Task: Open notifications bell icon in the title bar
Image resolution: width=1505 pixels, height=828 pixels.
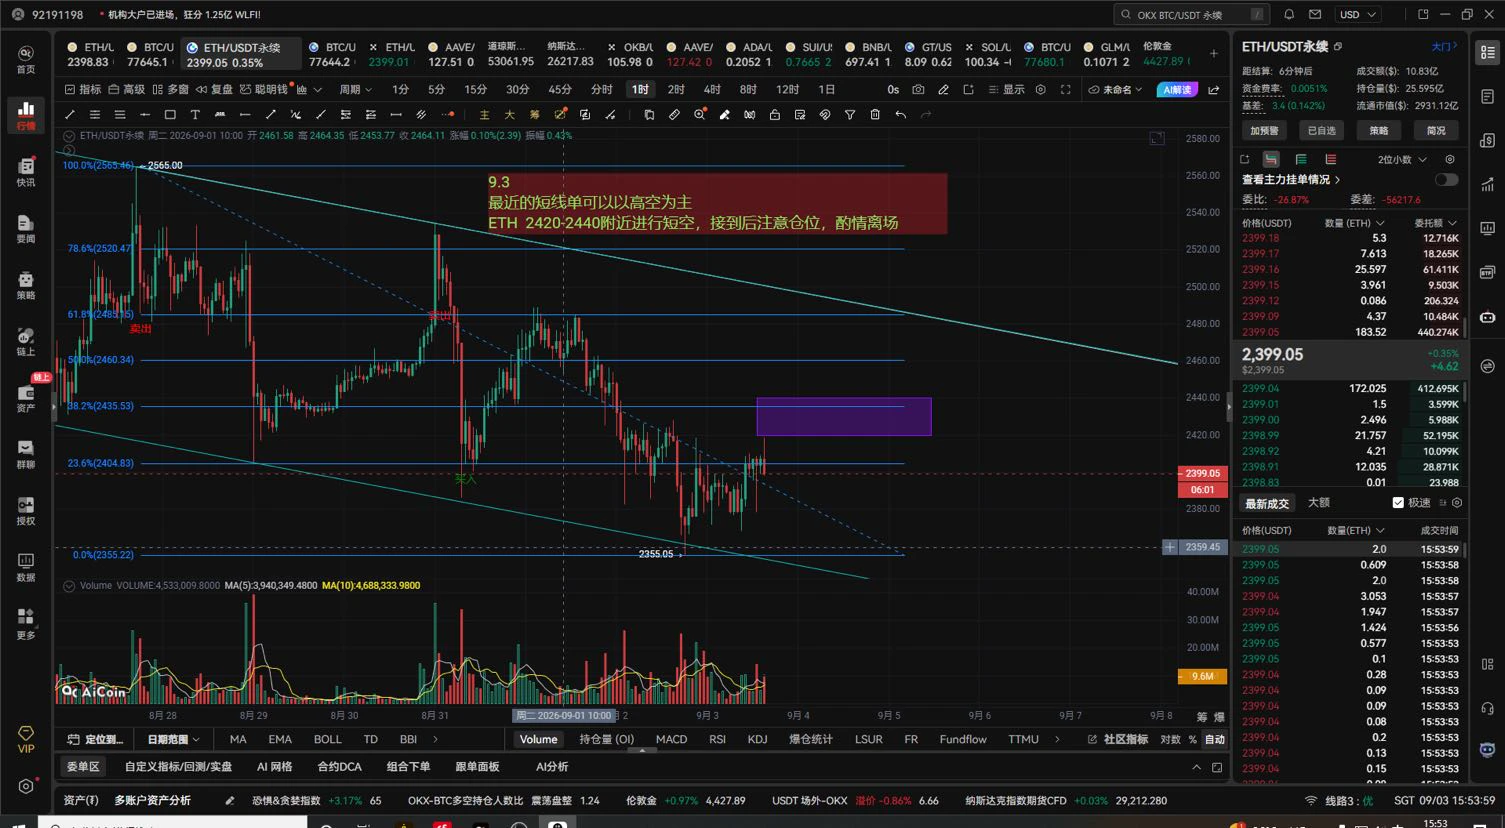Action: pyautogui.click(x=1289, y=15)
